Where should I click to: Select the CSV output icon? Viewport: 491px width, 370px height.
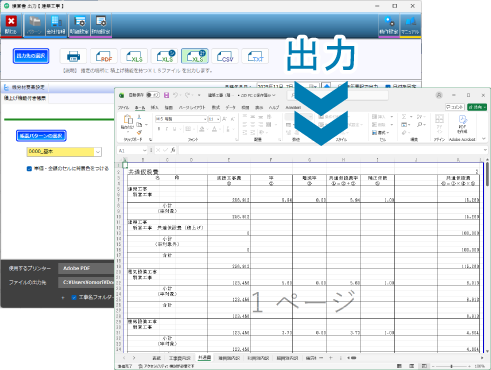coord(225,56)
